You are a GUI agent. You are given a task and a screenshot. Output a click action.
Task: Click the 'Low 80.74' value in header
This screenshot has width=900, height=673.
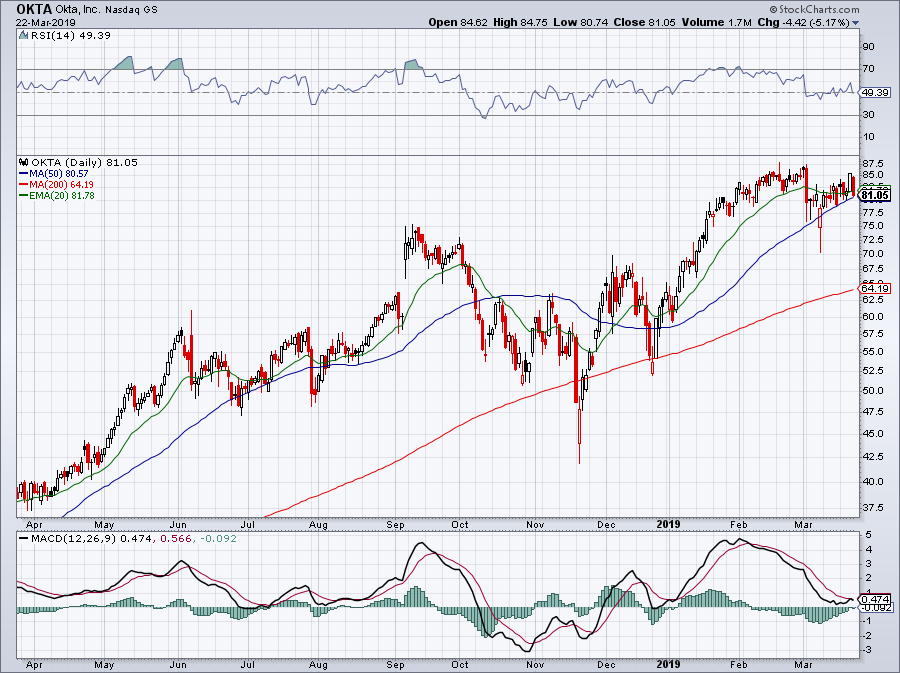pyautogui.click(x=580, y=22)
